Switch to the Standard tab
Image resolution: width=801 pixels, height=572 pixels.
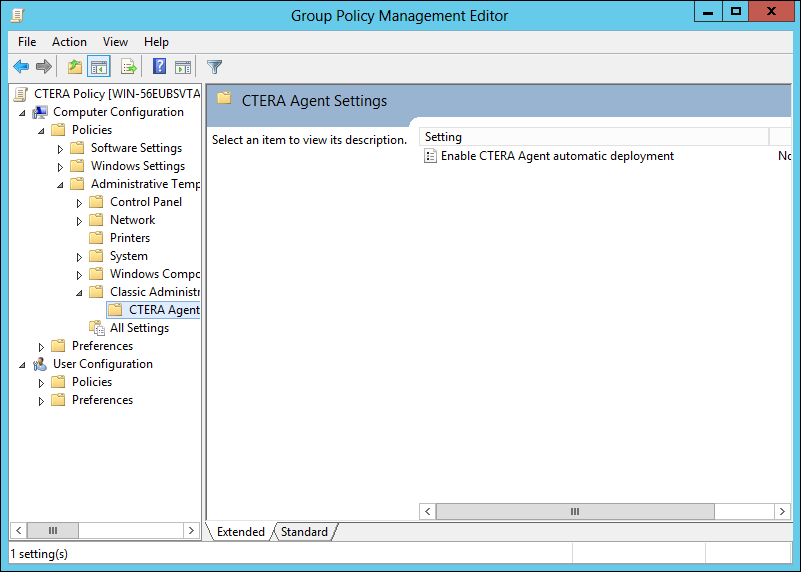coord(304,532)
